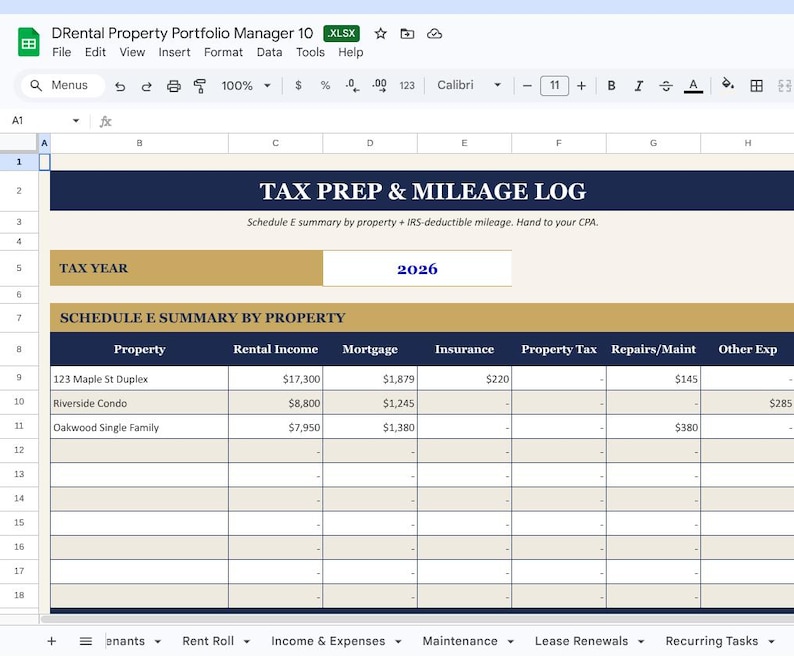Viewport: 794px width, 656px height.
Task: Open the File menu
Action: coord(62,52)
